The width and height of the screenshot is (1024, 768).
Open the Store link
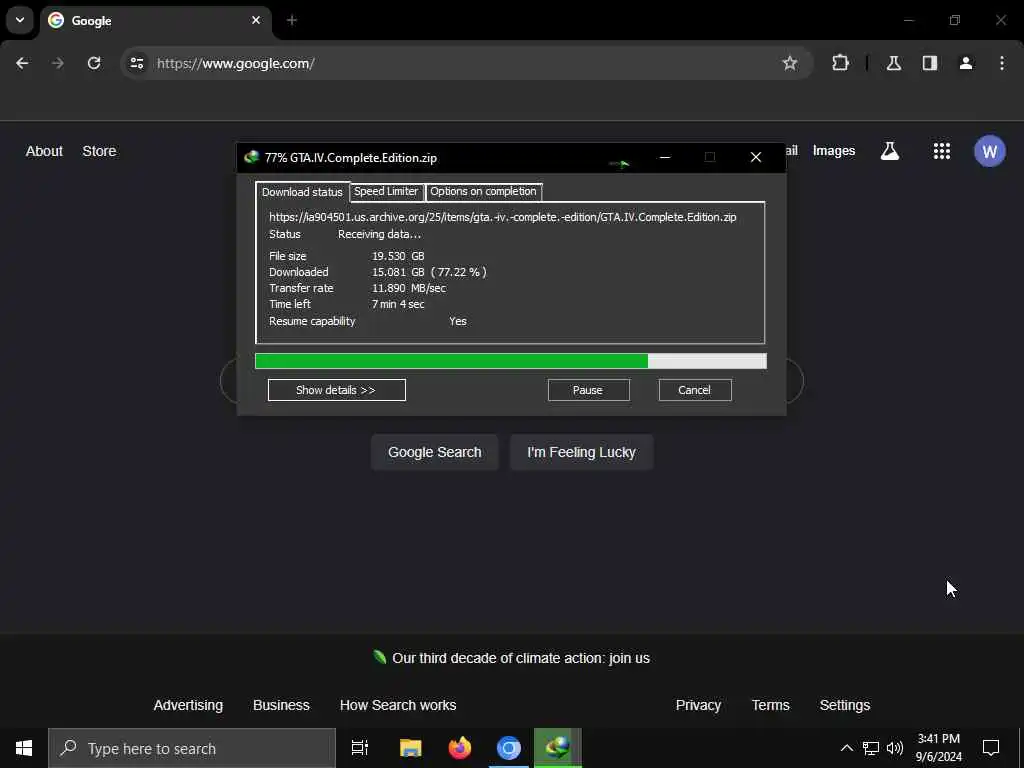(99, 151)
